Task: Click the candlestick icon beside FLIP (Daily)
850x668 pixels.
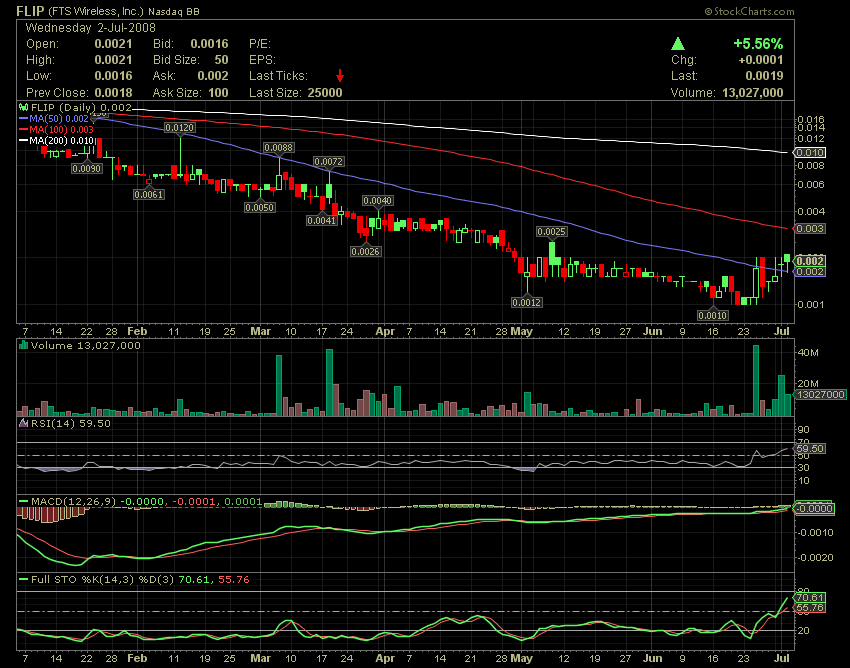Action: point(24,107)
